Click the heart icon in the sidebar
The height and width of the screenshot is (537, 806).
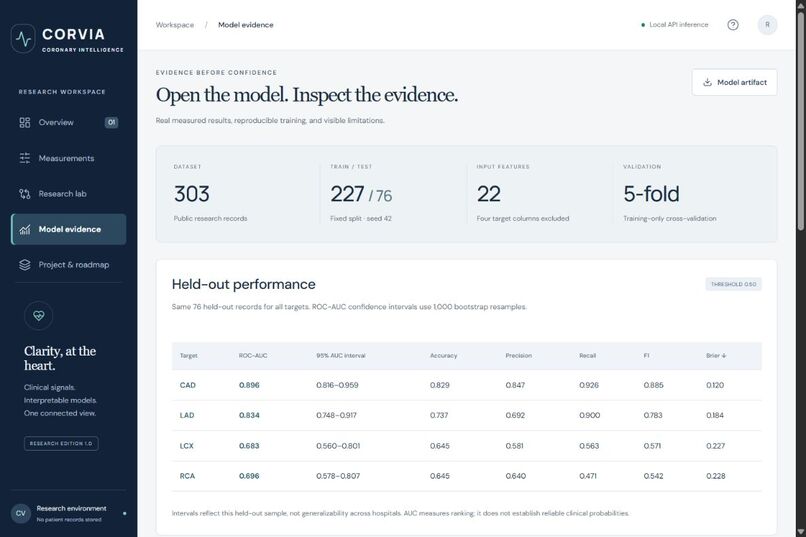pos(39,316)
